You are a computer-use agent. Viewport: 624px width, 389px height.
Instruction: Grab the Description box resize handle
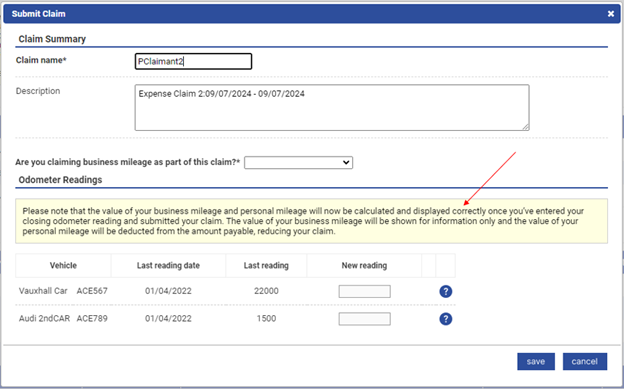pyautogui.click(x=526, y=127)
